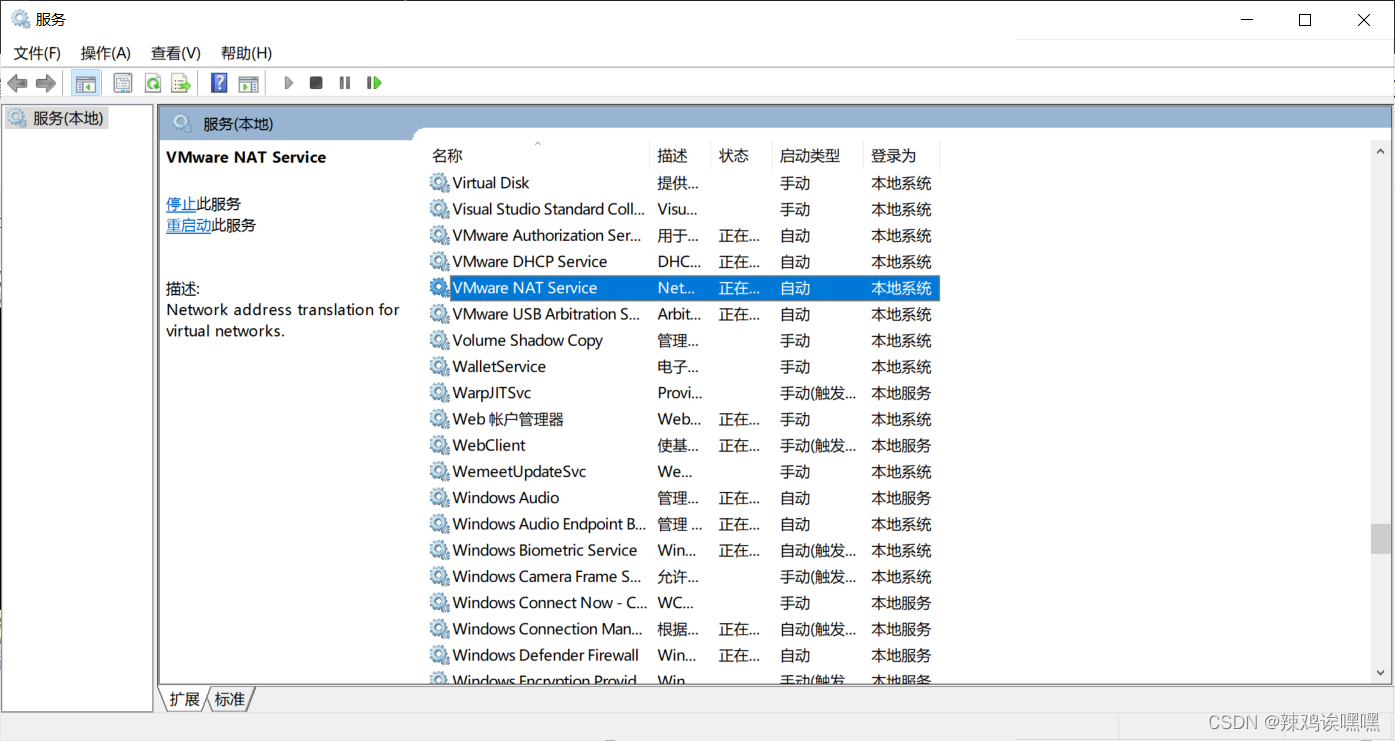Image resolution: width=1395 pixels, height=741 pixels.
Task: Open the 查看(V) menu
Action: 176,53
